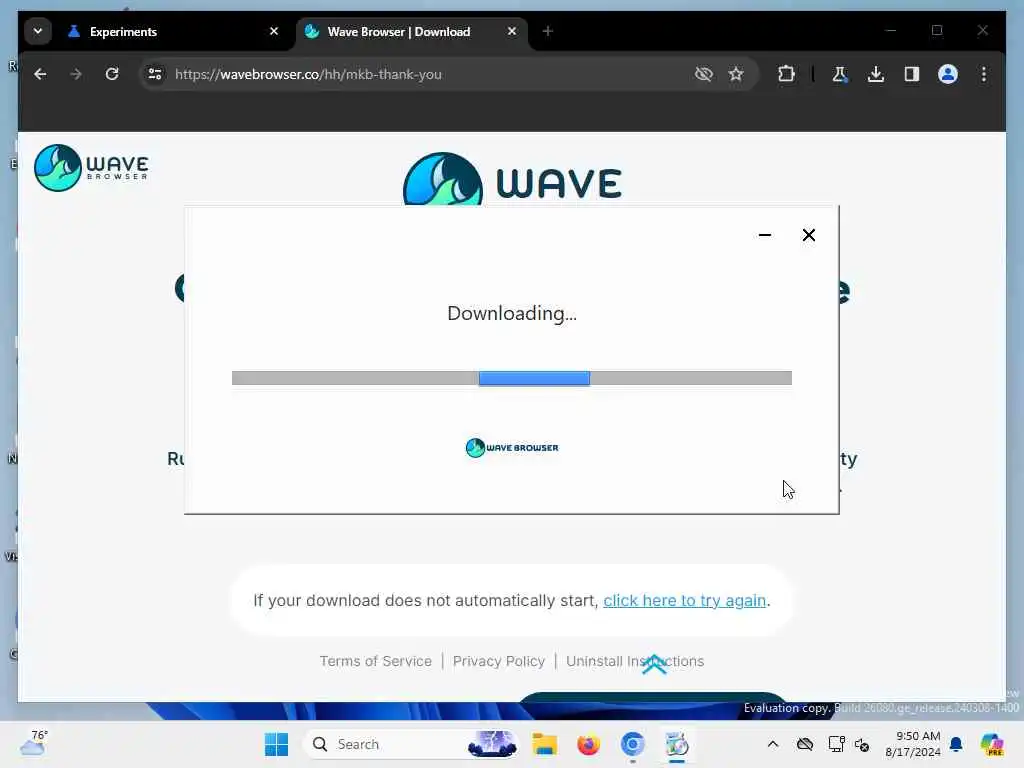This screenshot has height=768, width=1024.
Task: Open the Chrome Labs flask icon
Action: [840, 74]
